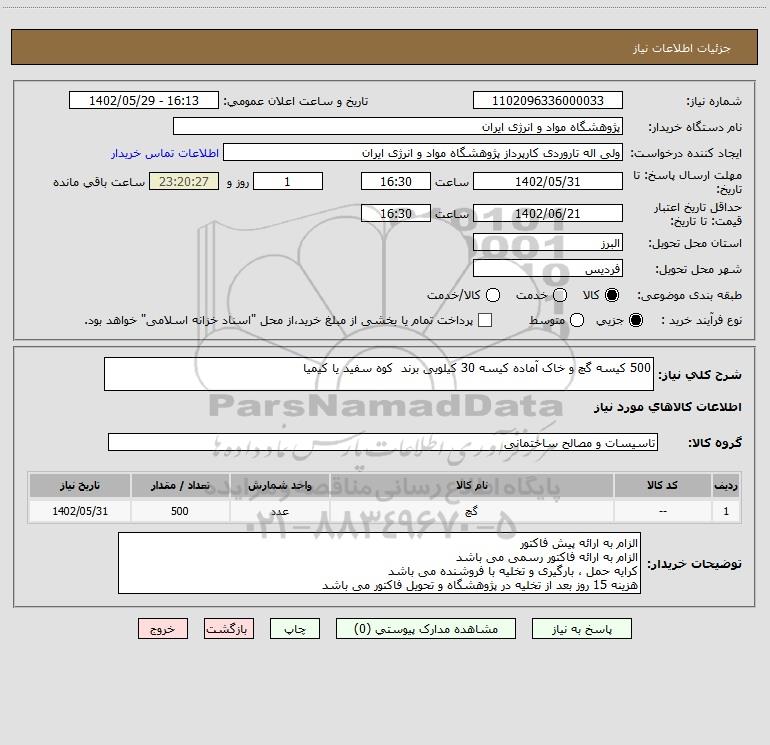Click the تاریخ نیاز column header

80,485
